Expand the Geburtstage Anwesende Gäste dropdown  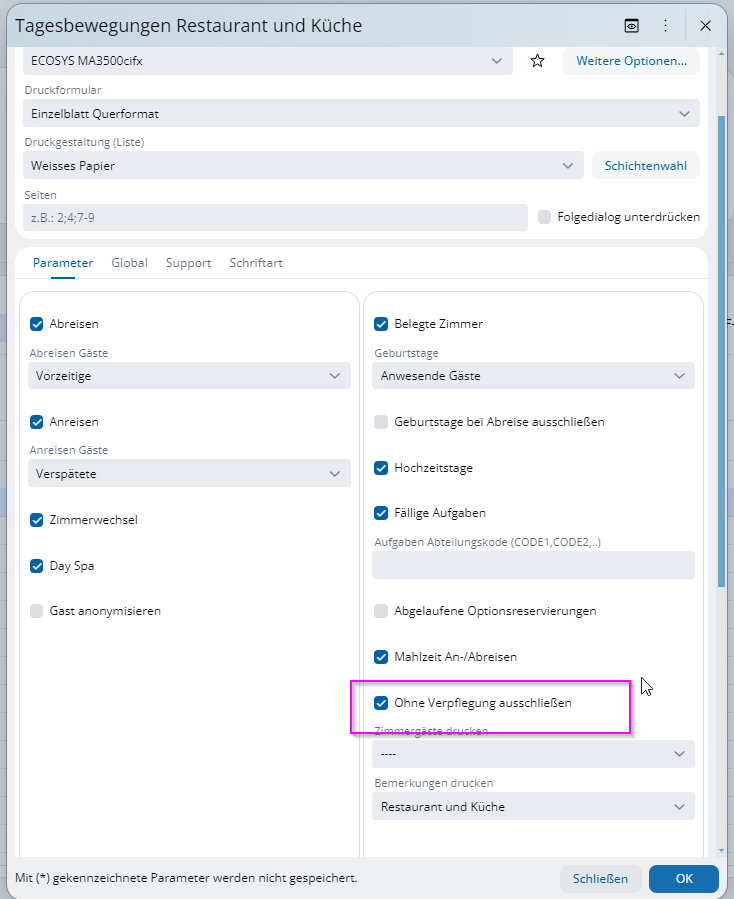point(533,376)
